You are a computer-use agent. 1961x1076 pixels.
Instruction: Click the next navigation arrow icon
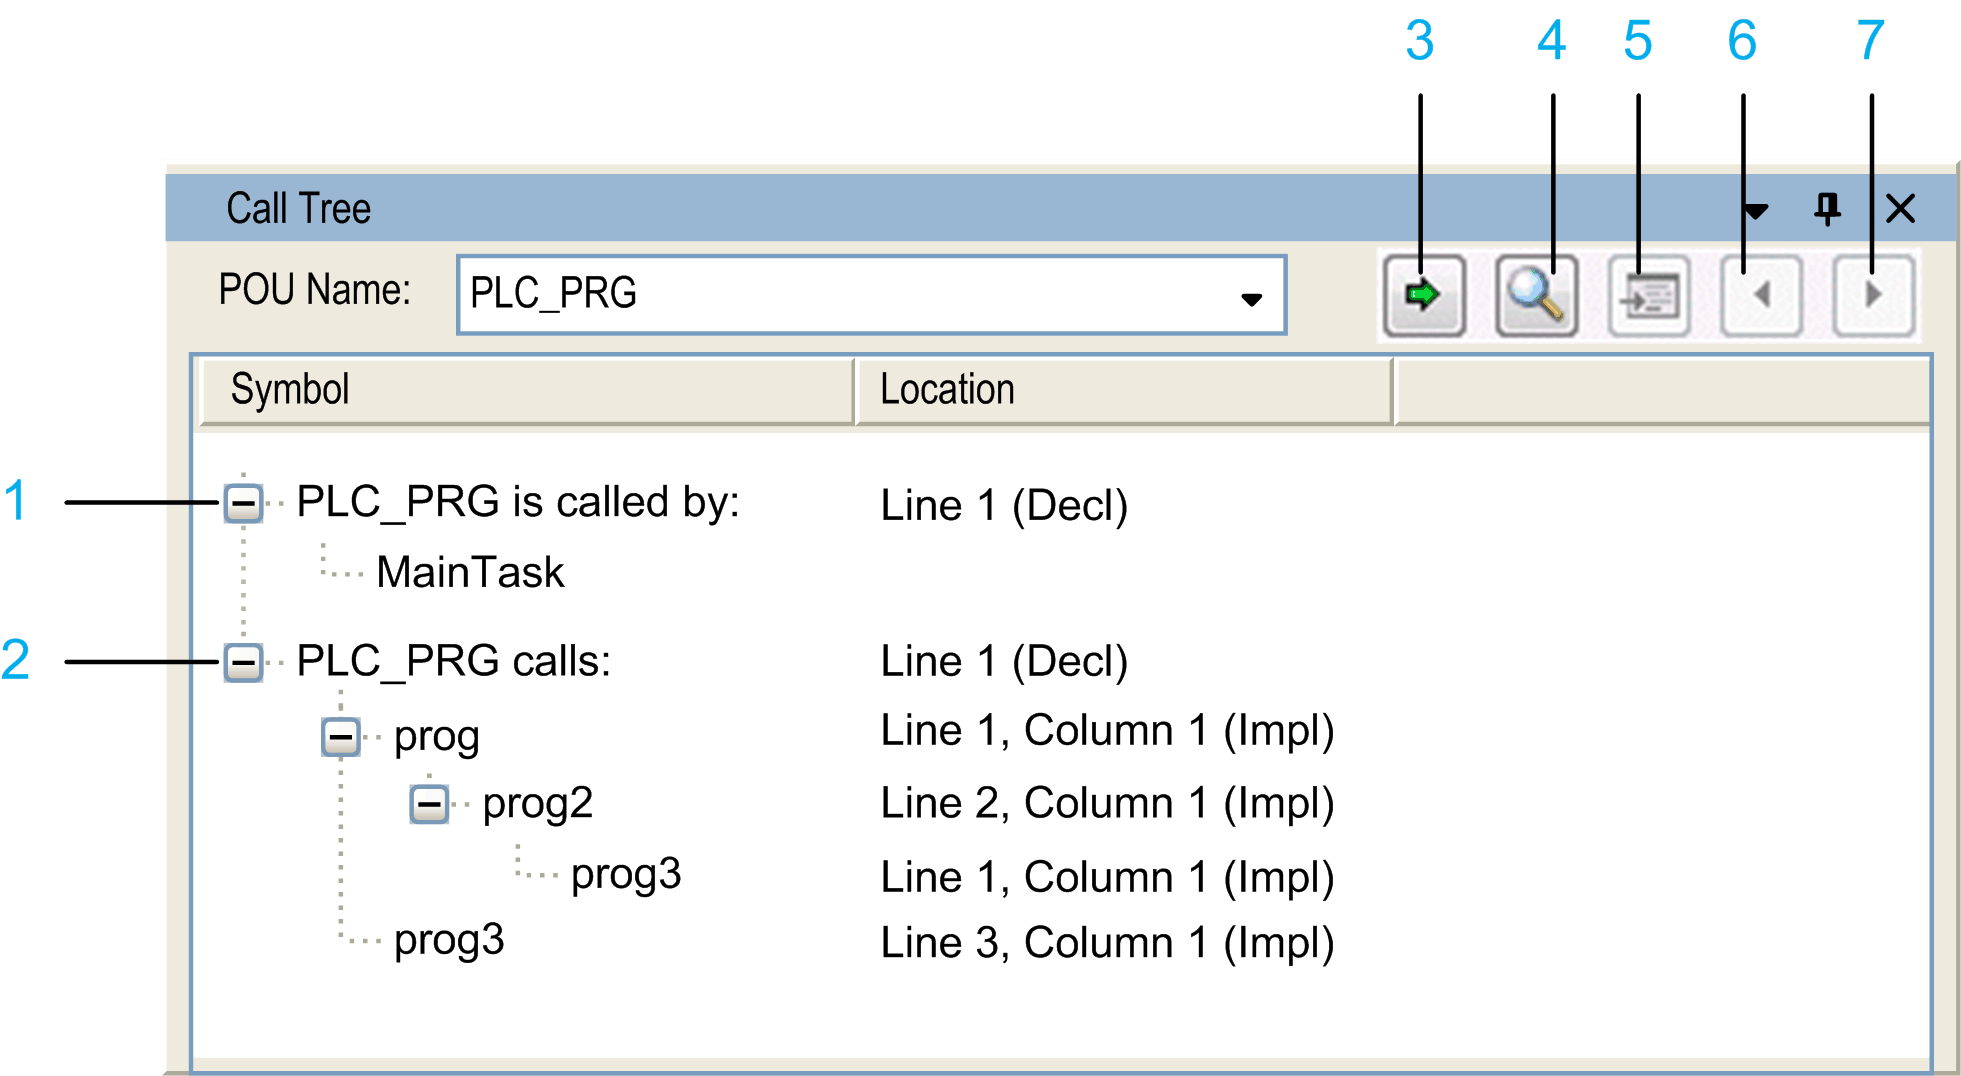pos(1873,294)
